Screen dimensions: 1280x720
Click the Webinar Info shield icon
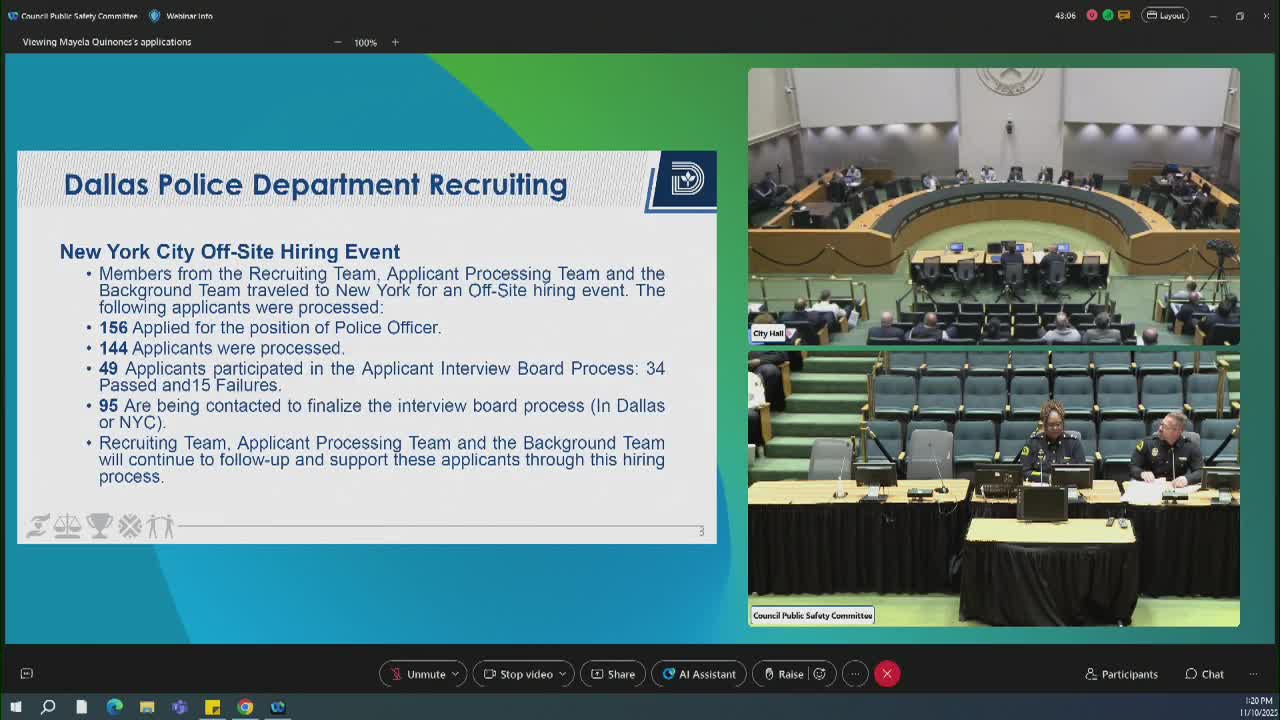pyautogui.click(x=155, y=16)
